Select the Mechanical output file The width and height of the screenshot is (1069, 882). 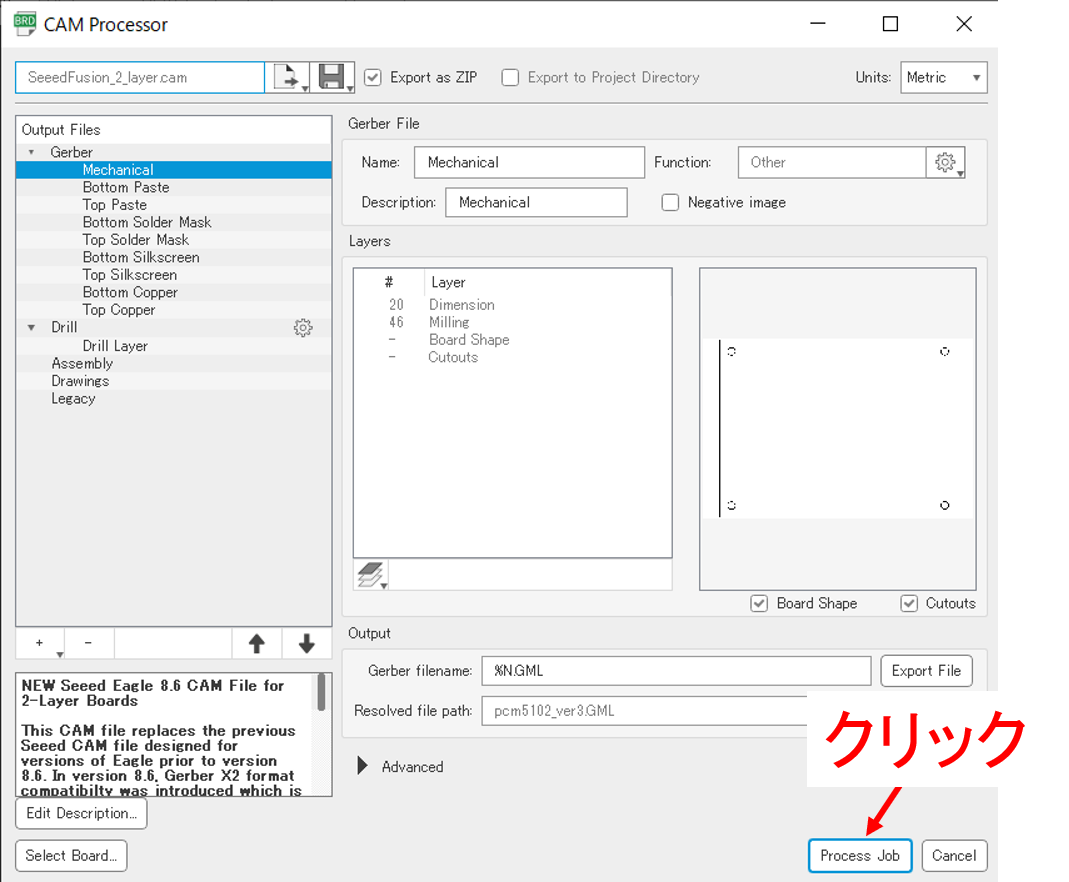174,170
